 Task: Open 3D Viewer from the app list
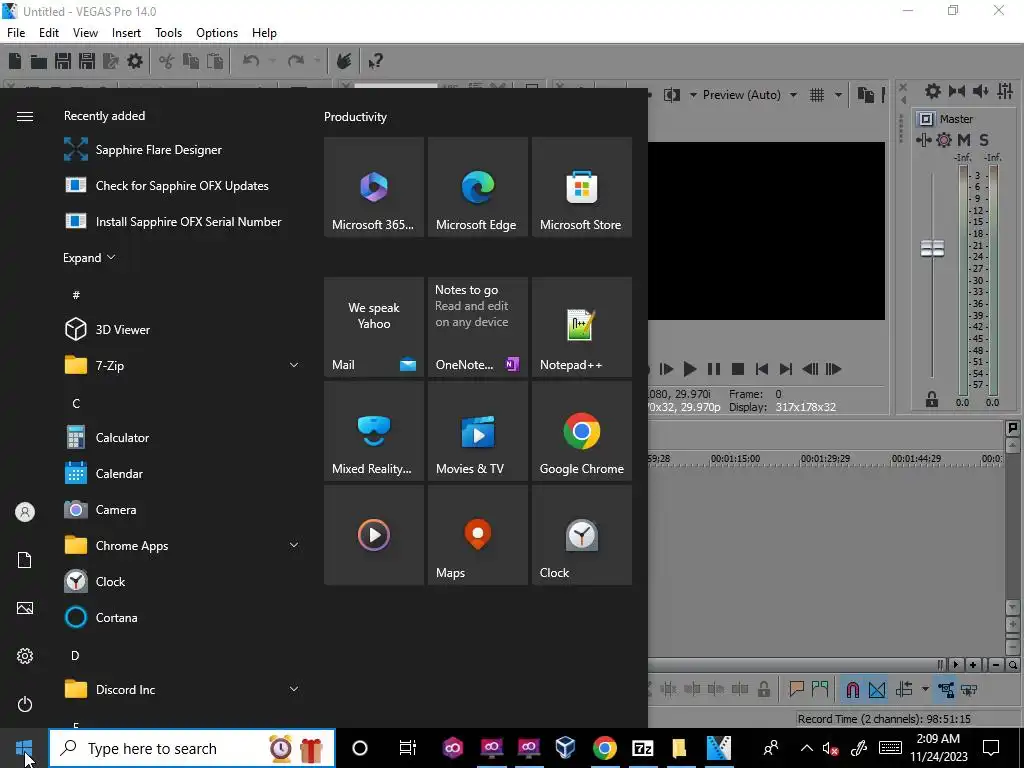[x=183, y=329]
